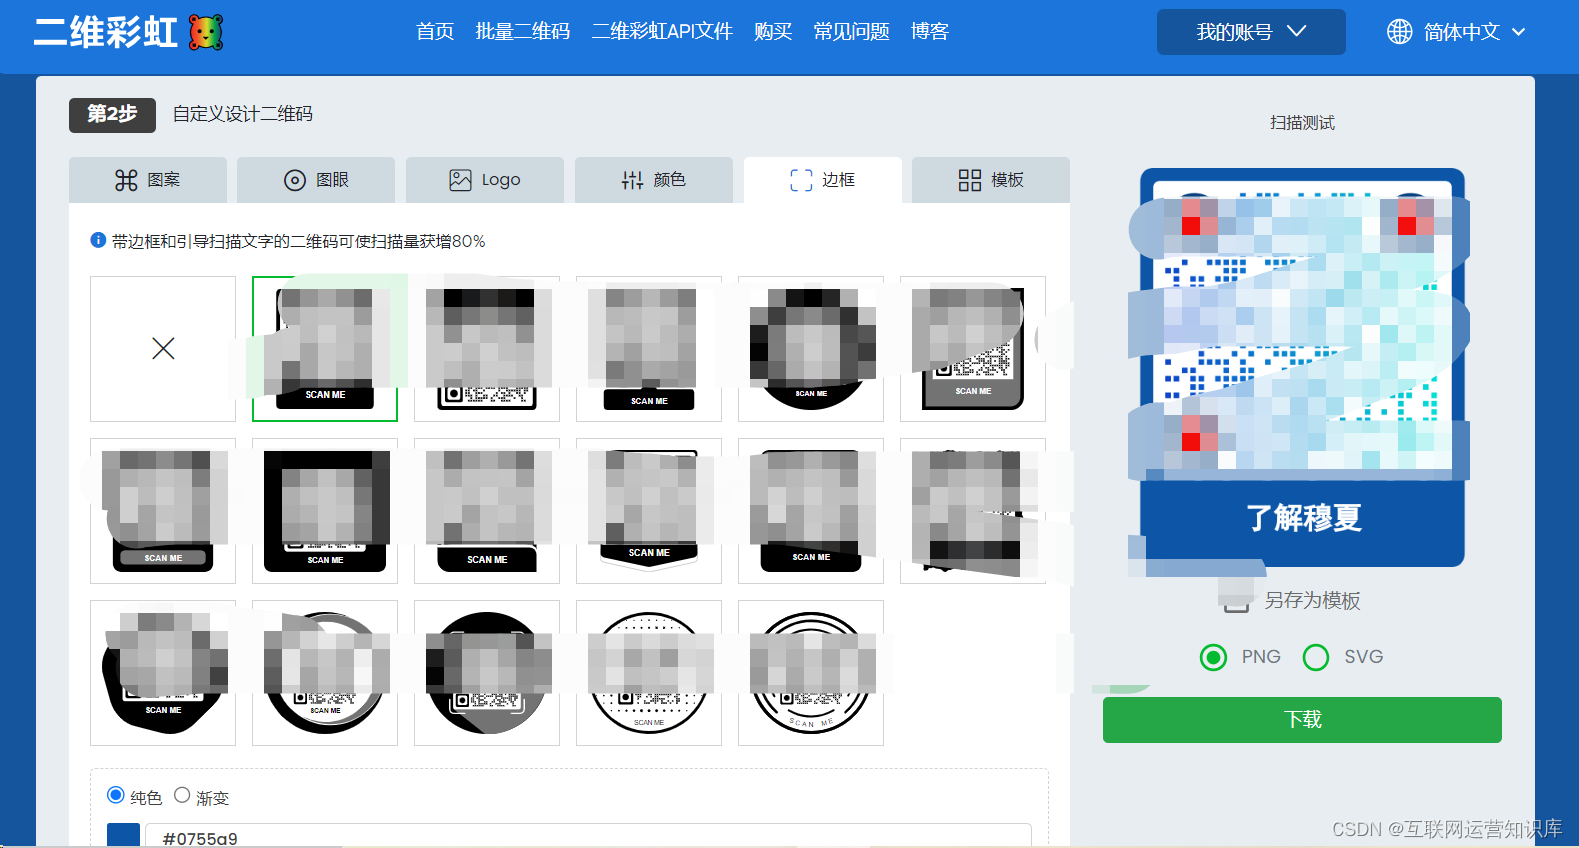Viewport: 1579px width, 848px height.
Task: Click the rainbow bear logo icon
Action: [206, 32]
